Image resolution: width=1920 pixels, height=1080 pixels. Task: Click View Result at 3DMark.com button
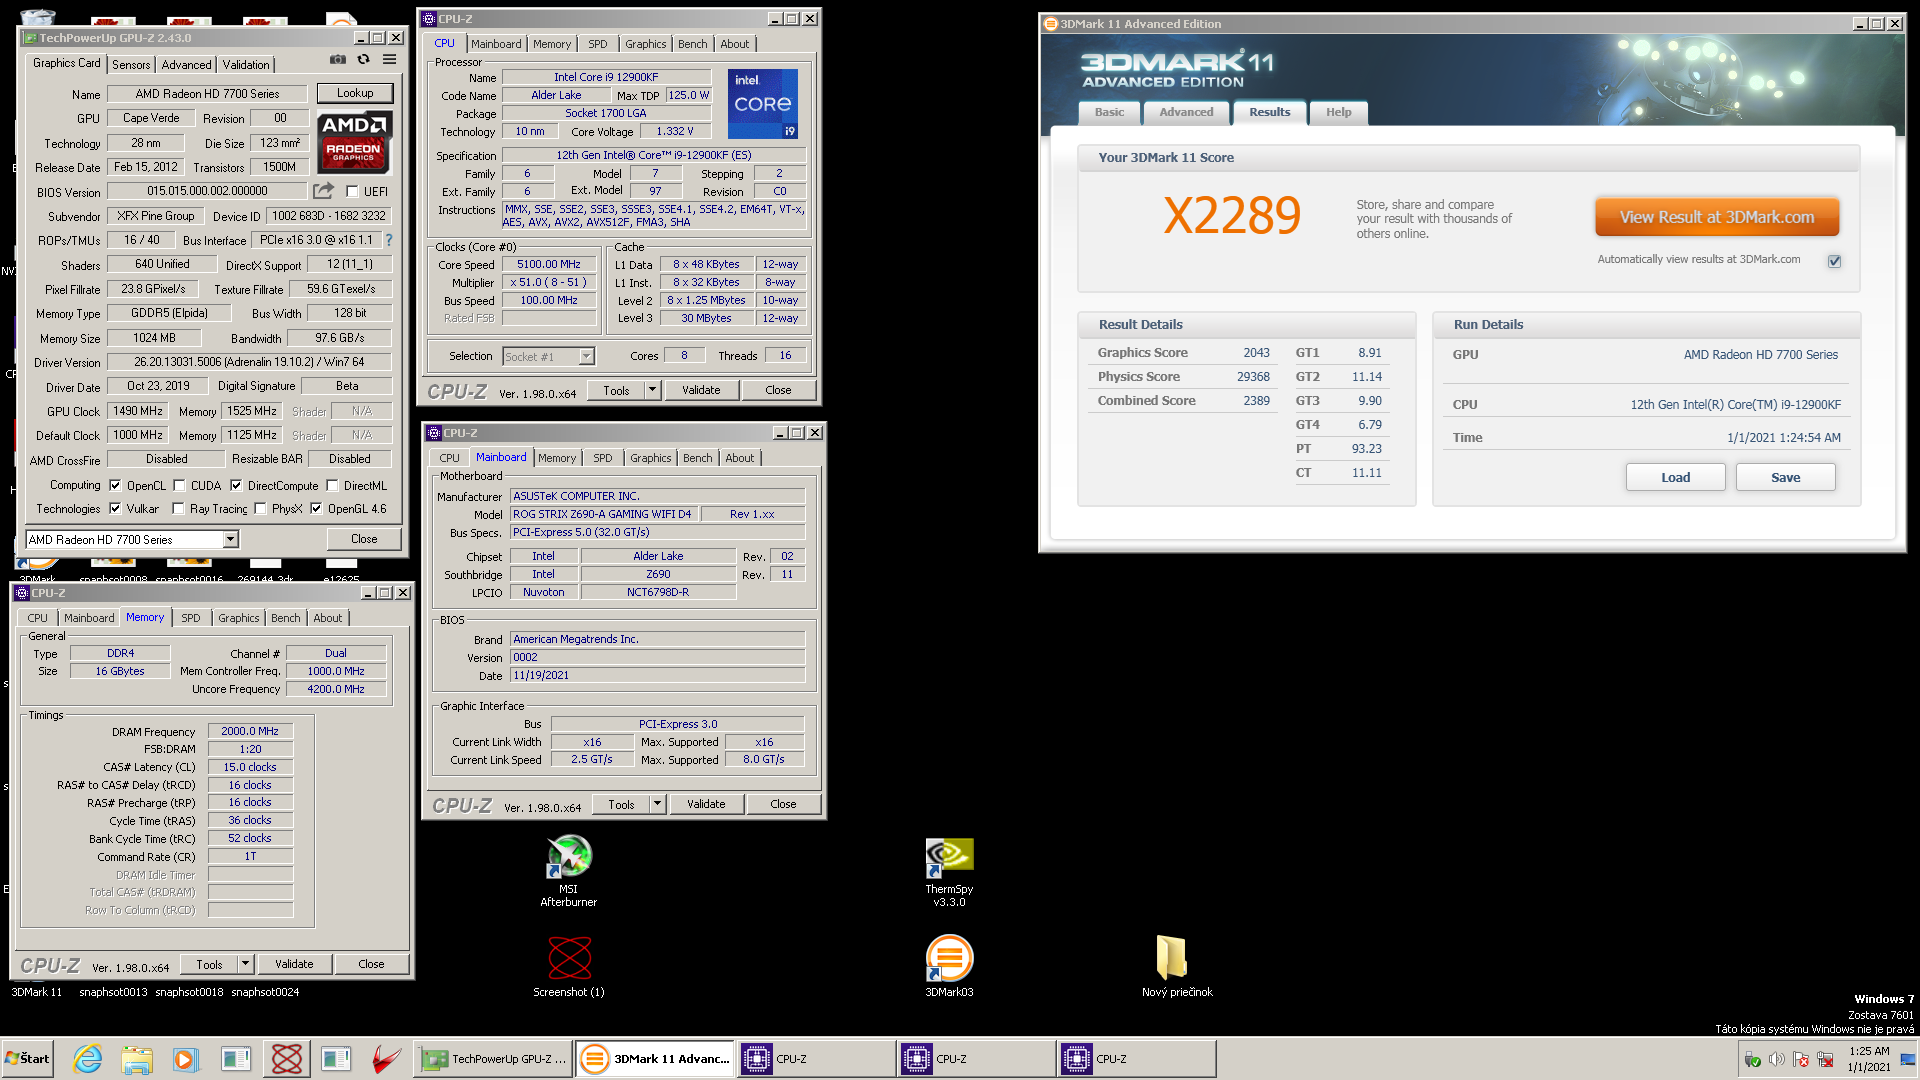1717,217
